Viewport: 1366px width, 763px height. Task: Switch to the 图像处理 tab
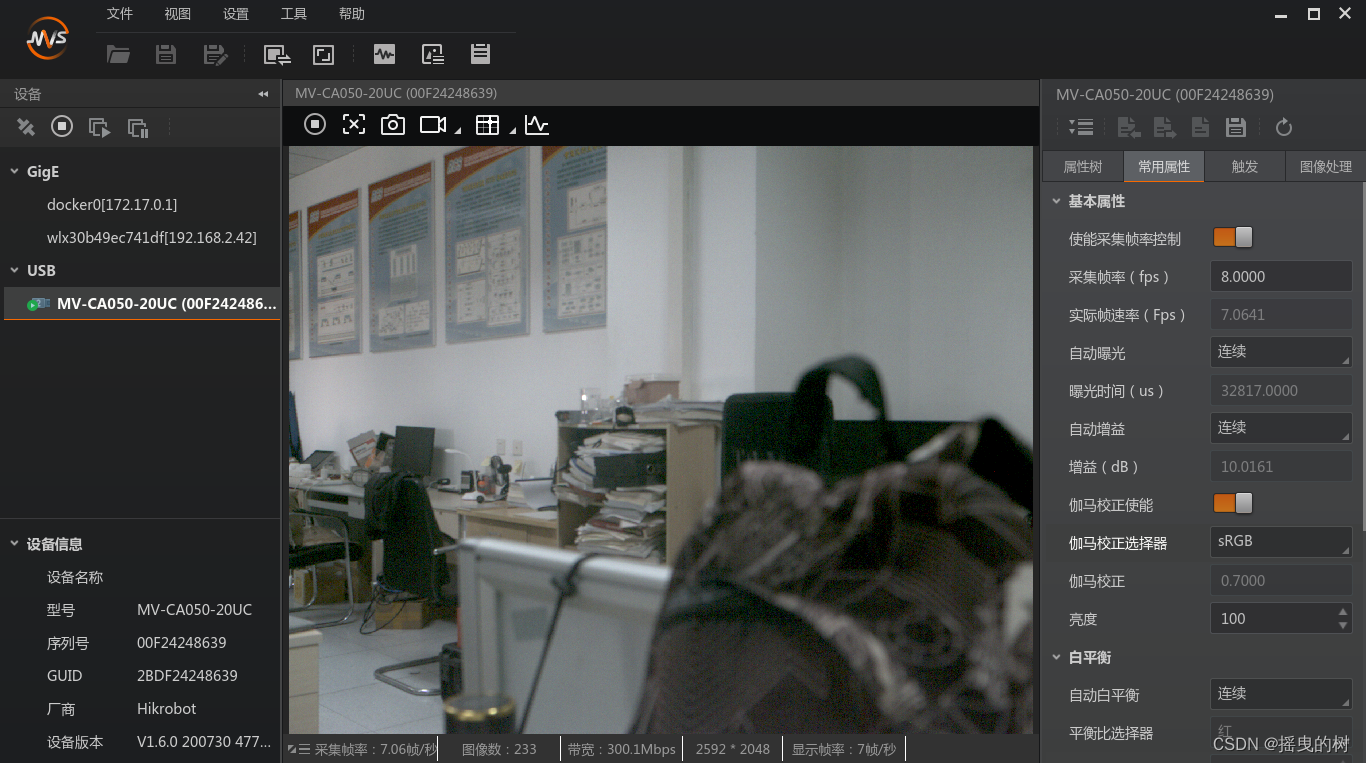pyautogui.click(x=1325, y=167)
